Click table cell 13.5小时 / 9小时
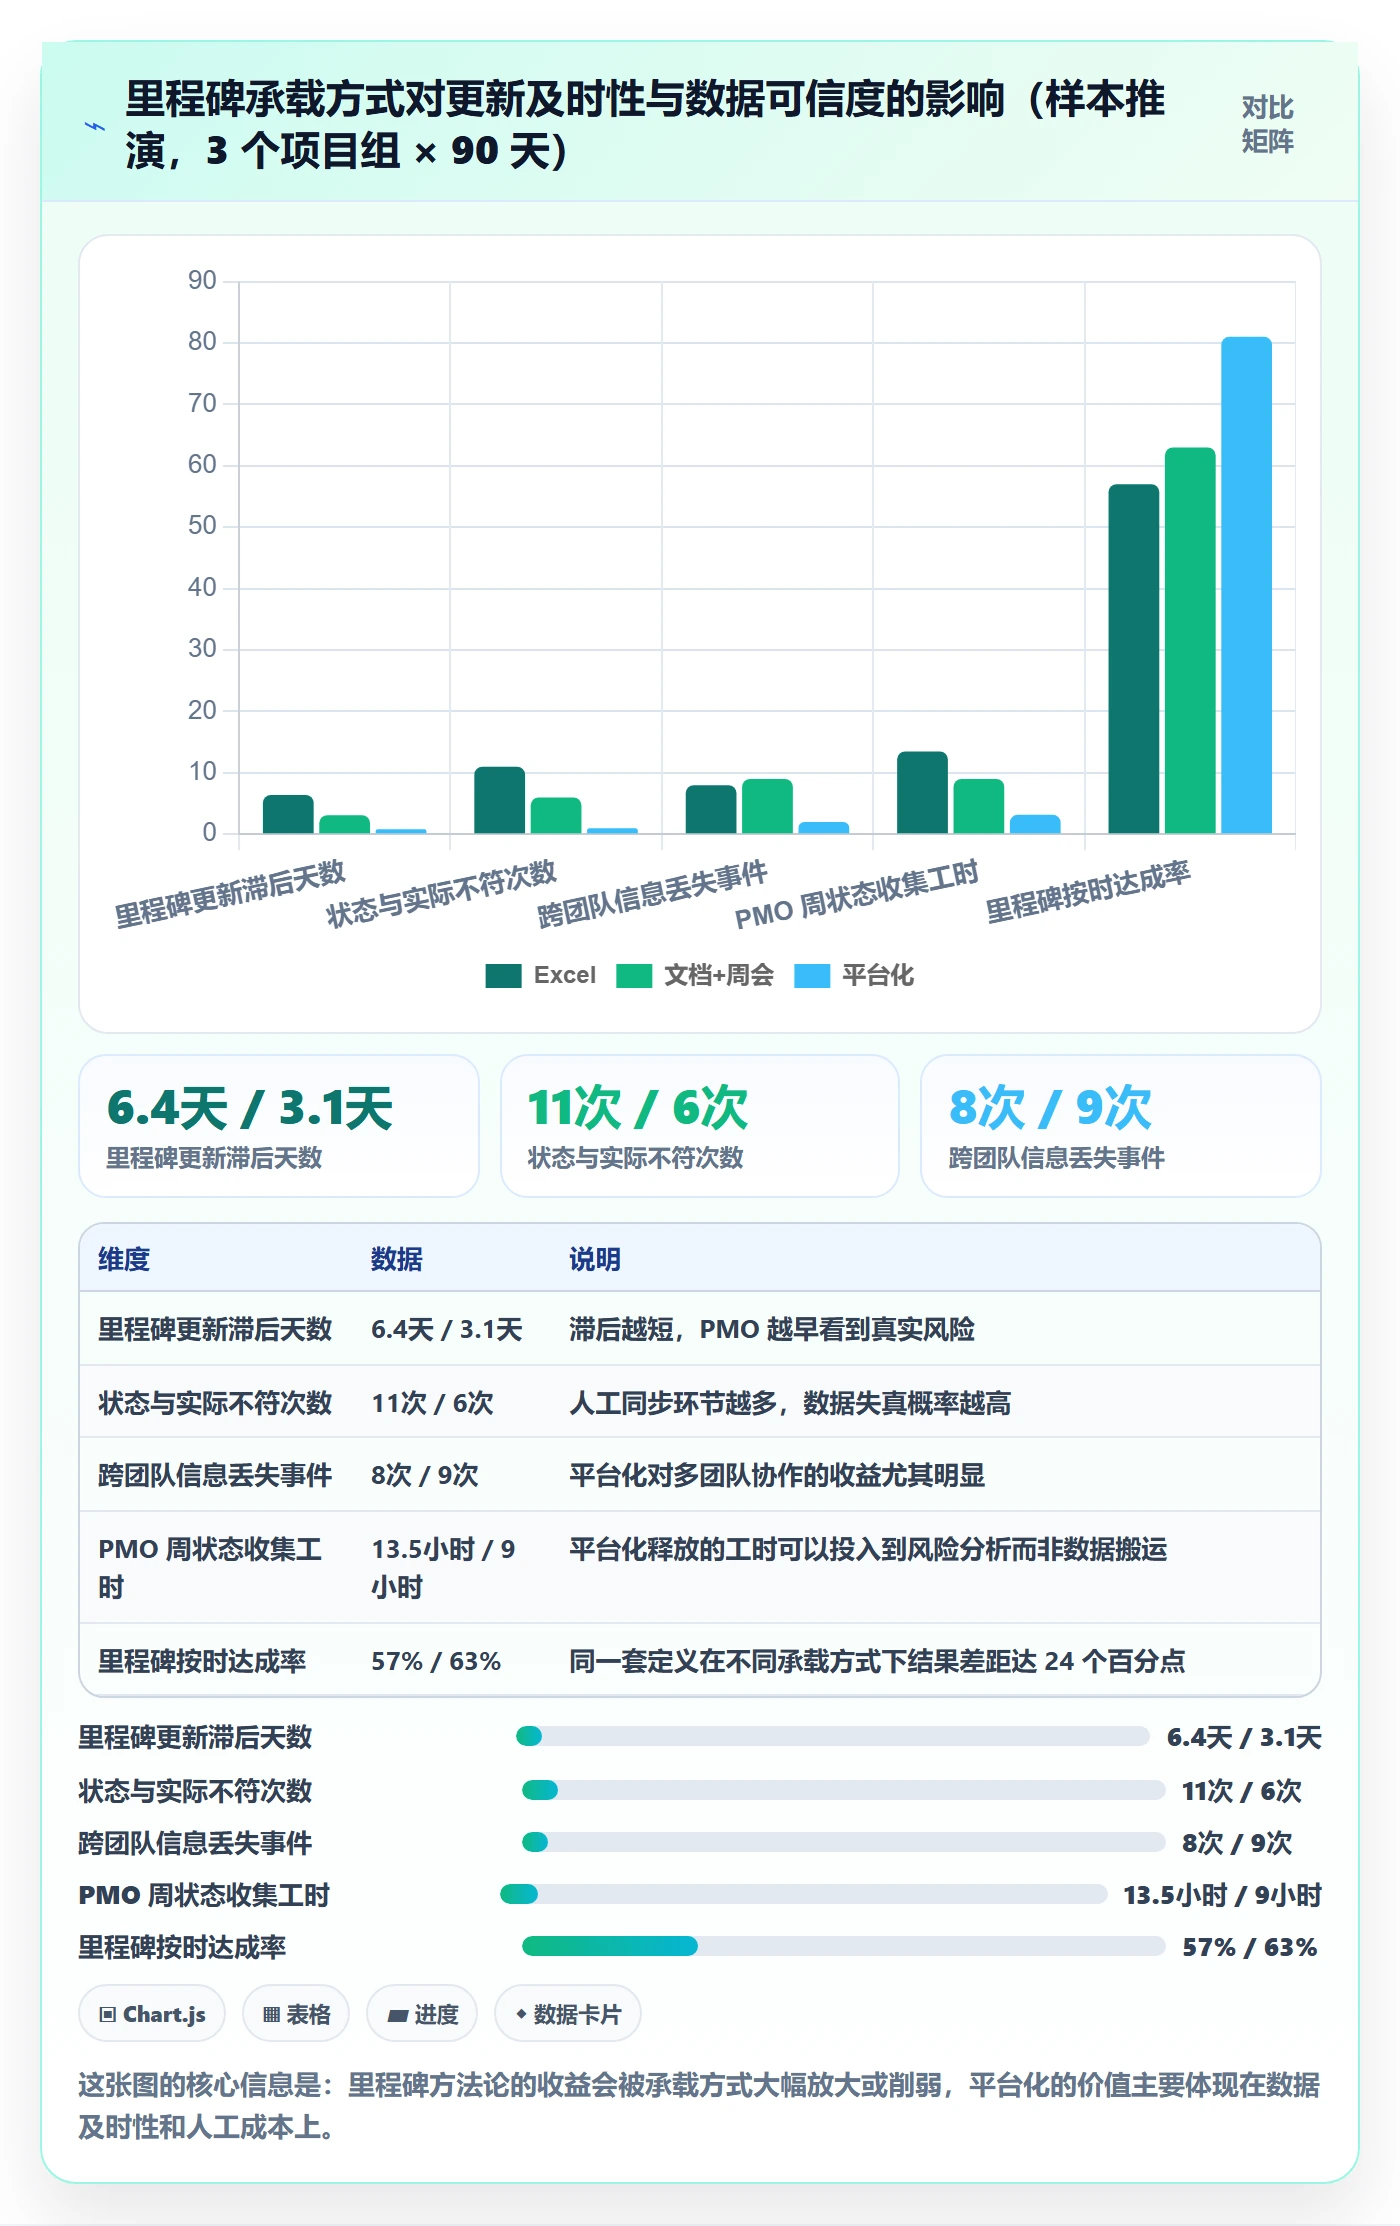This screenshot has width=1400, height=2226. (443, 1567)
